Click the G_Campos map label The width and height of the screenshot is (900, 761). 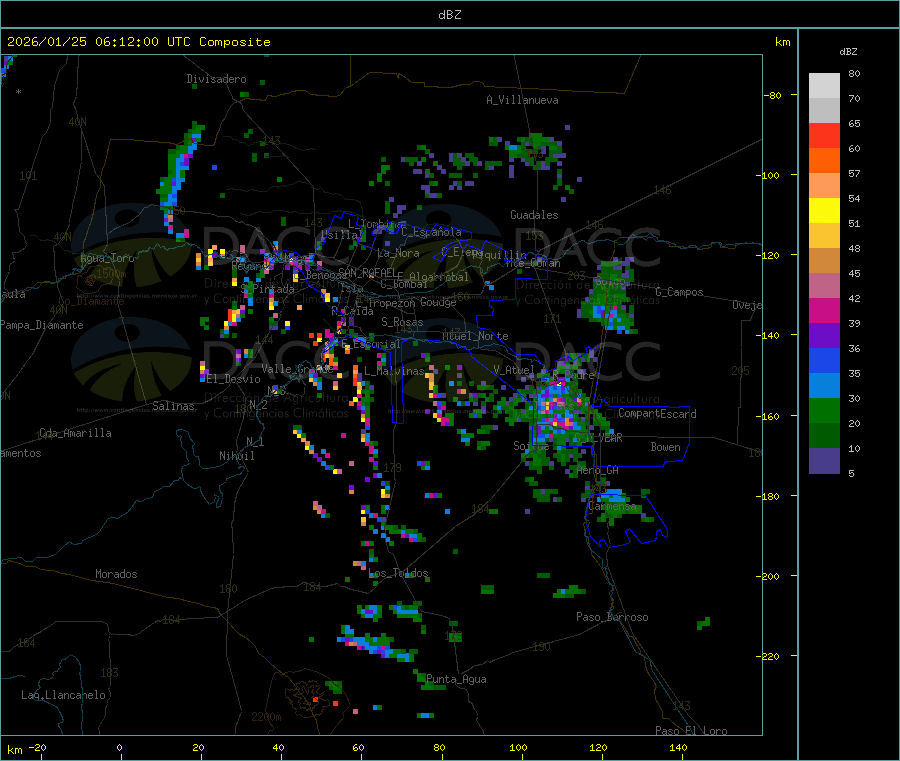(679, 292)
